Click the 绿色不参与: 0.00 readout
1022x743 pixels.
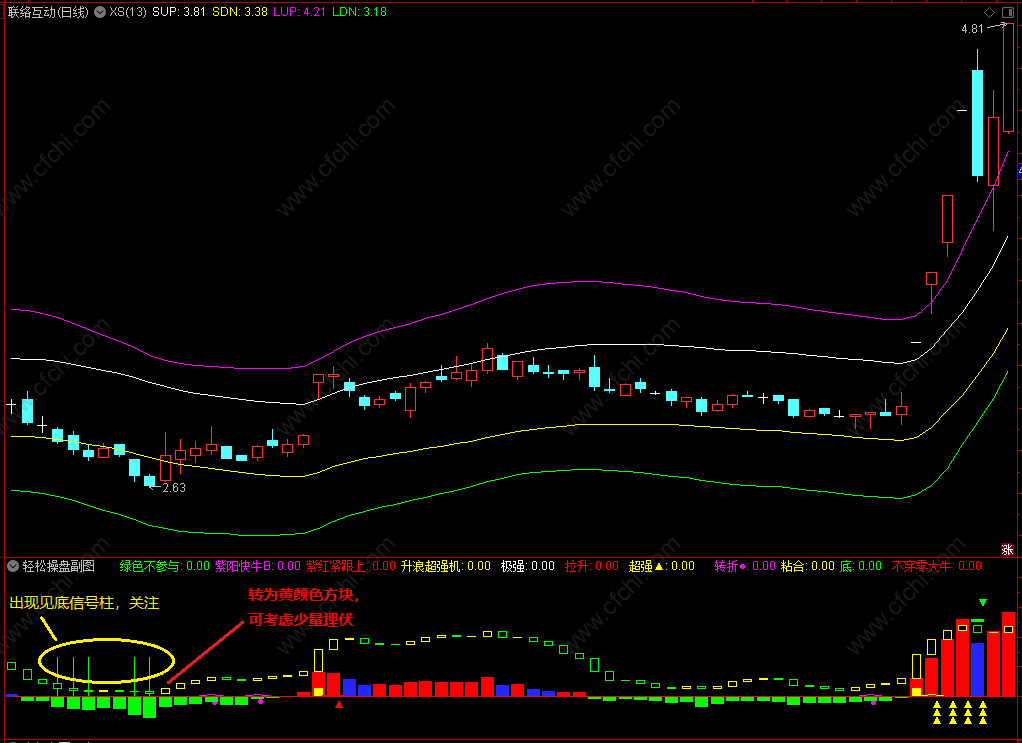point(164,566)
